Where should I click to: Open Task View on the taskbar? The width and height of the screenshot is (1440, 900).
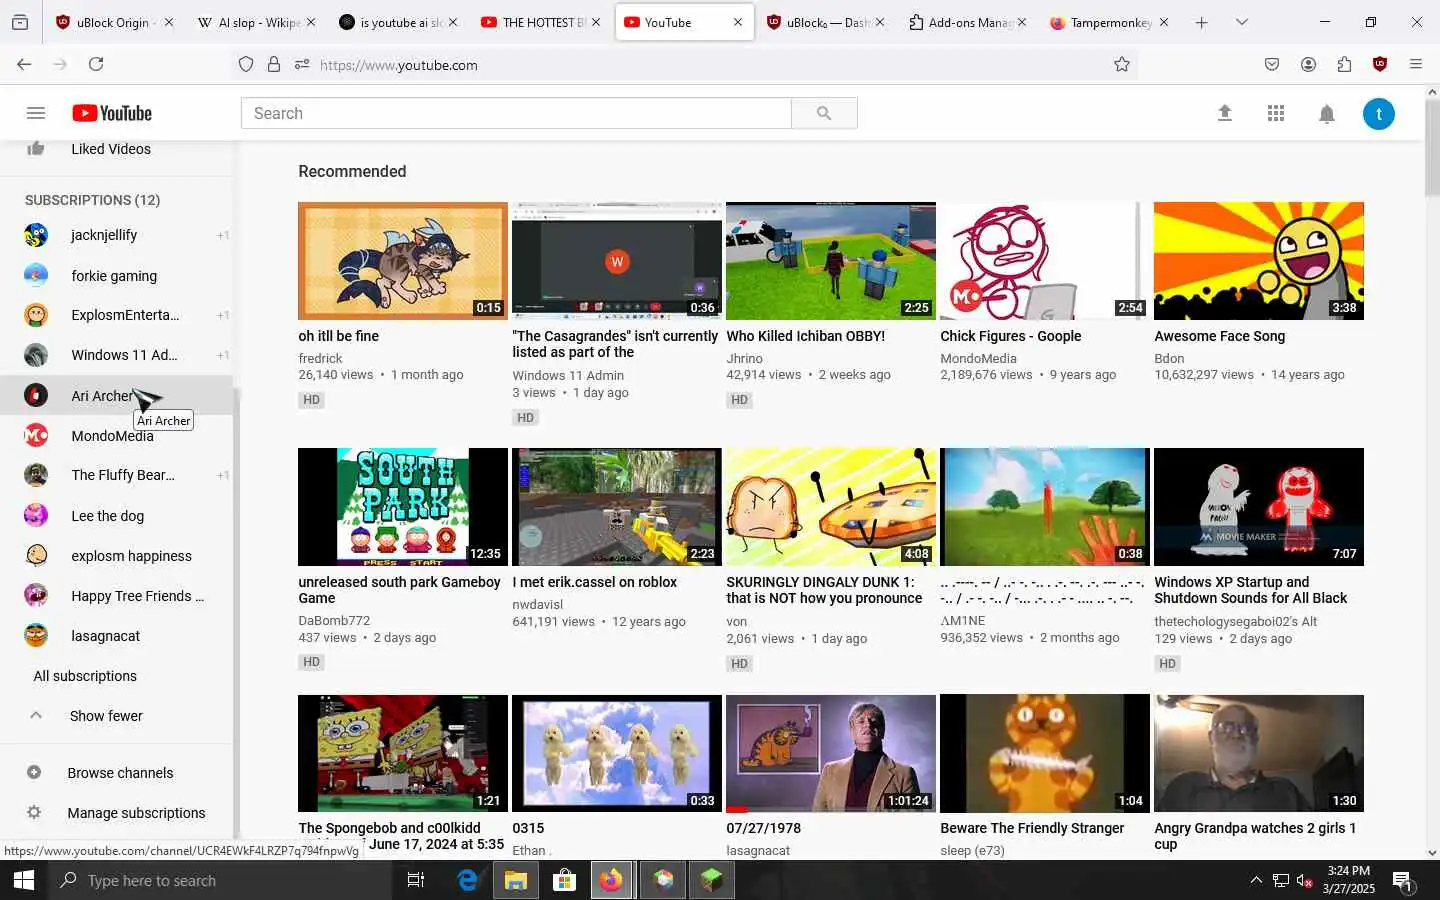(416, 880)
